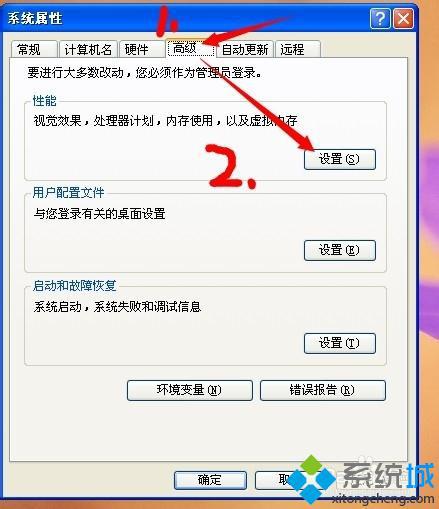This screenshot has height=509, width=439.
Task: Click the 性能 group box label
Action: pos(44,101)
